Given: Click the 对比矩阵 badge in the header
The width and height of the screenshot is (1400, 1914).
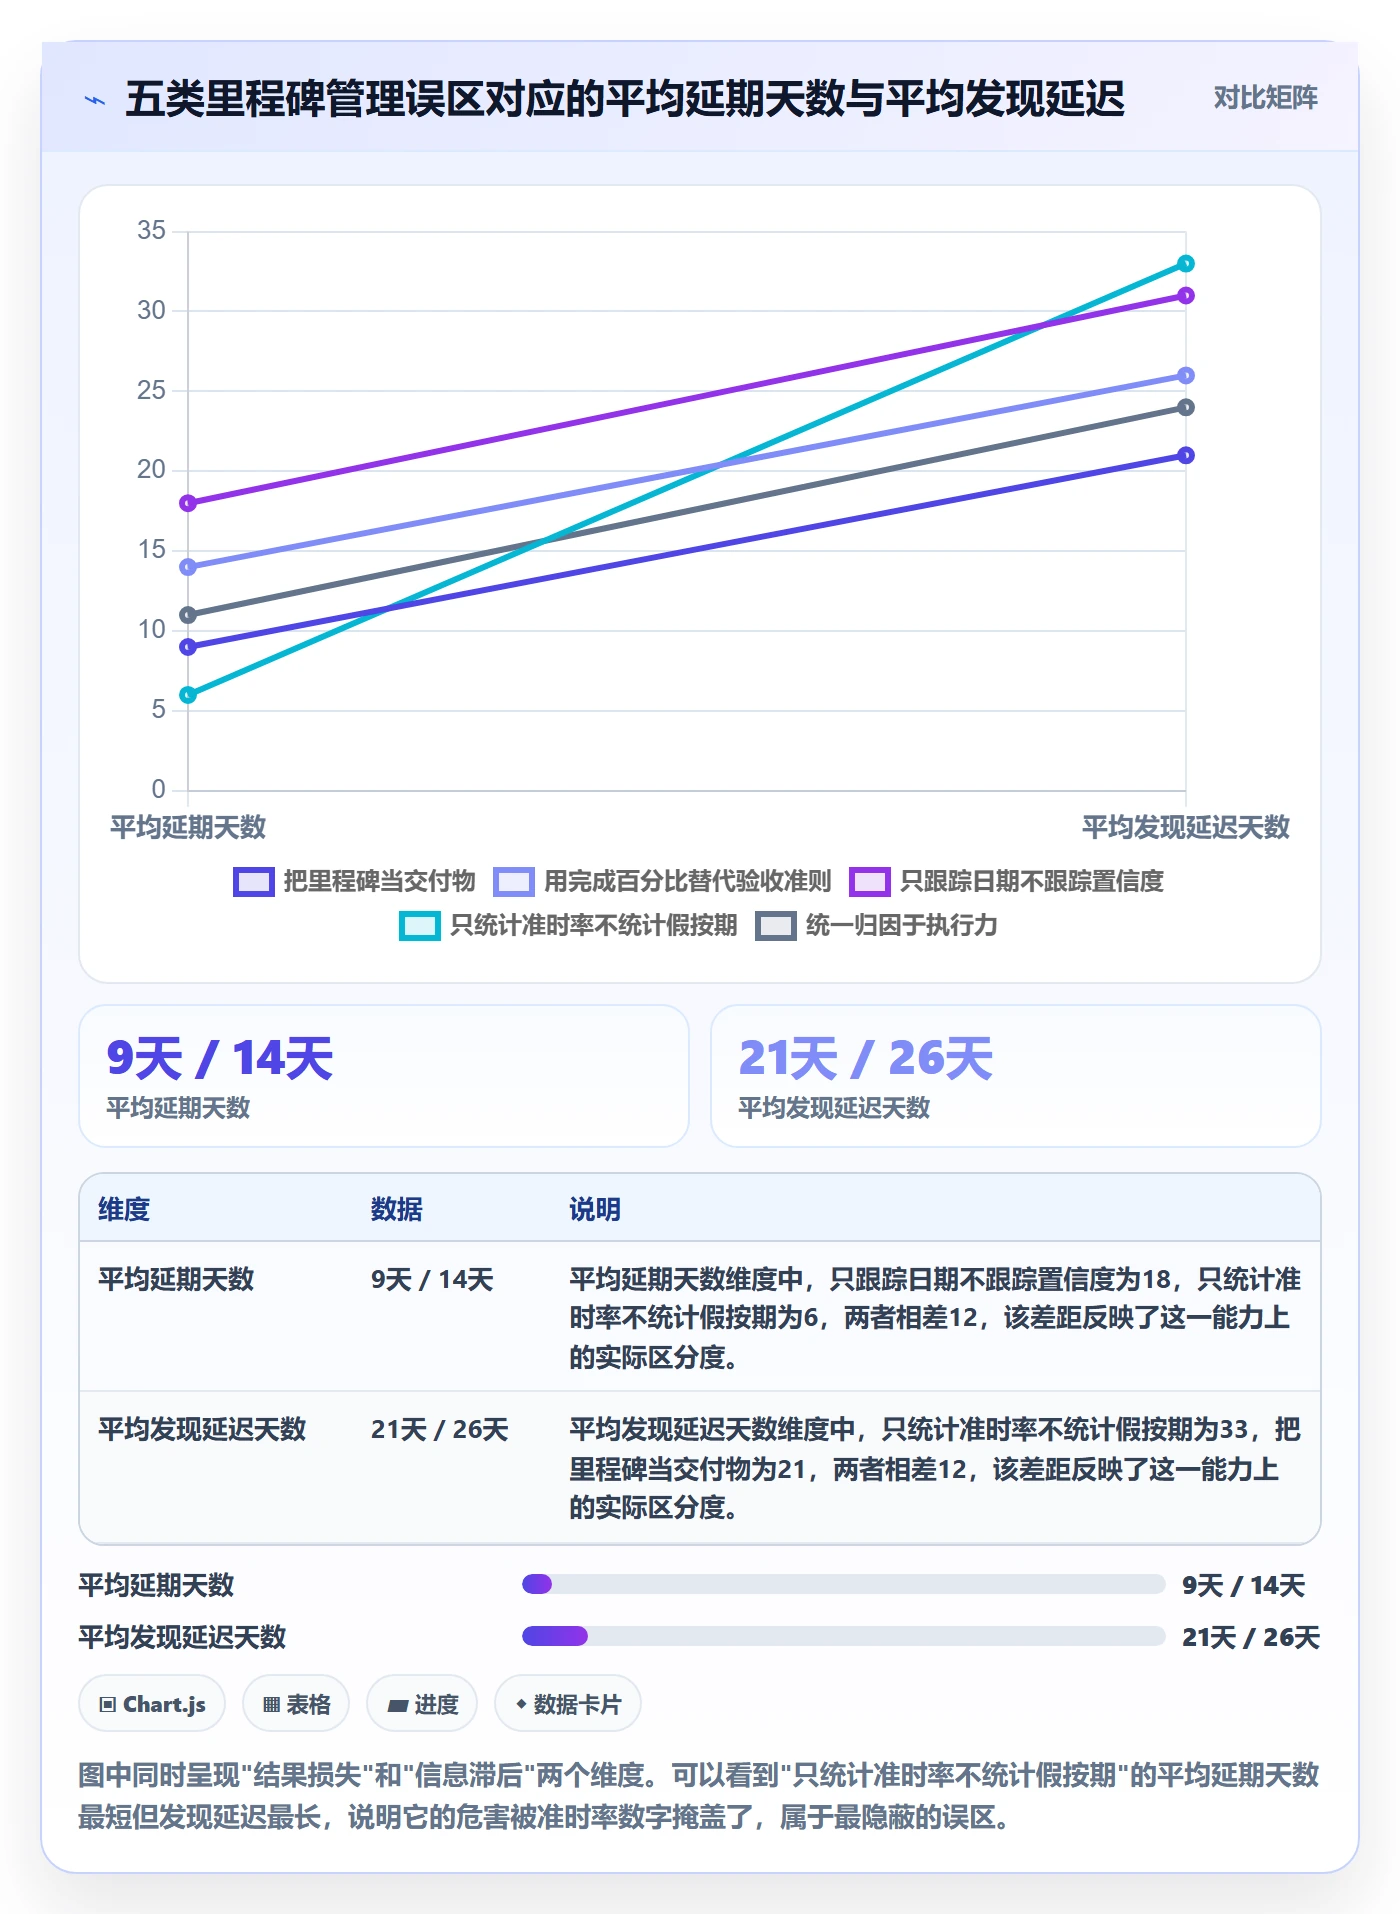Looking at the screenshot, I should [x=1265, y=98].
